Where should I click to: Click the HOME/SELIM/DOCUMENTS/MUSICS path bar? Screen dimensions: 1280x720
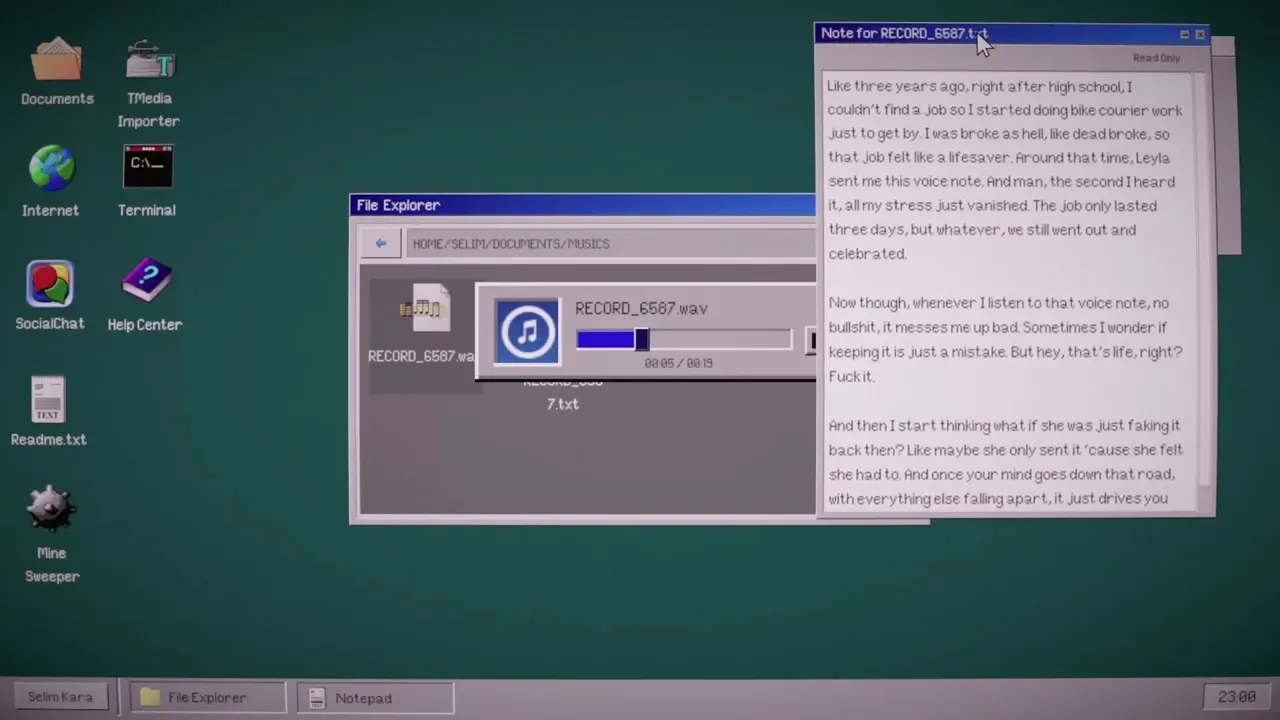pos(612,243)
